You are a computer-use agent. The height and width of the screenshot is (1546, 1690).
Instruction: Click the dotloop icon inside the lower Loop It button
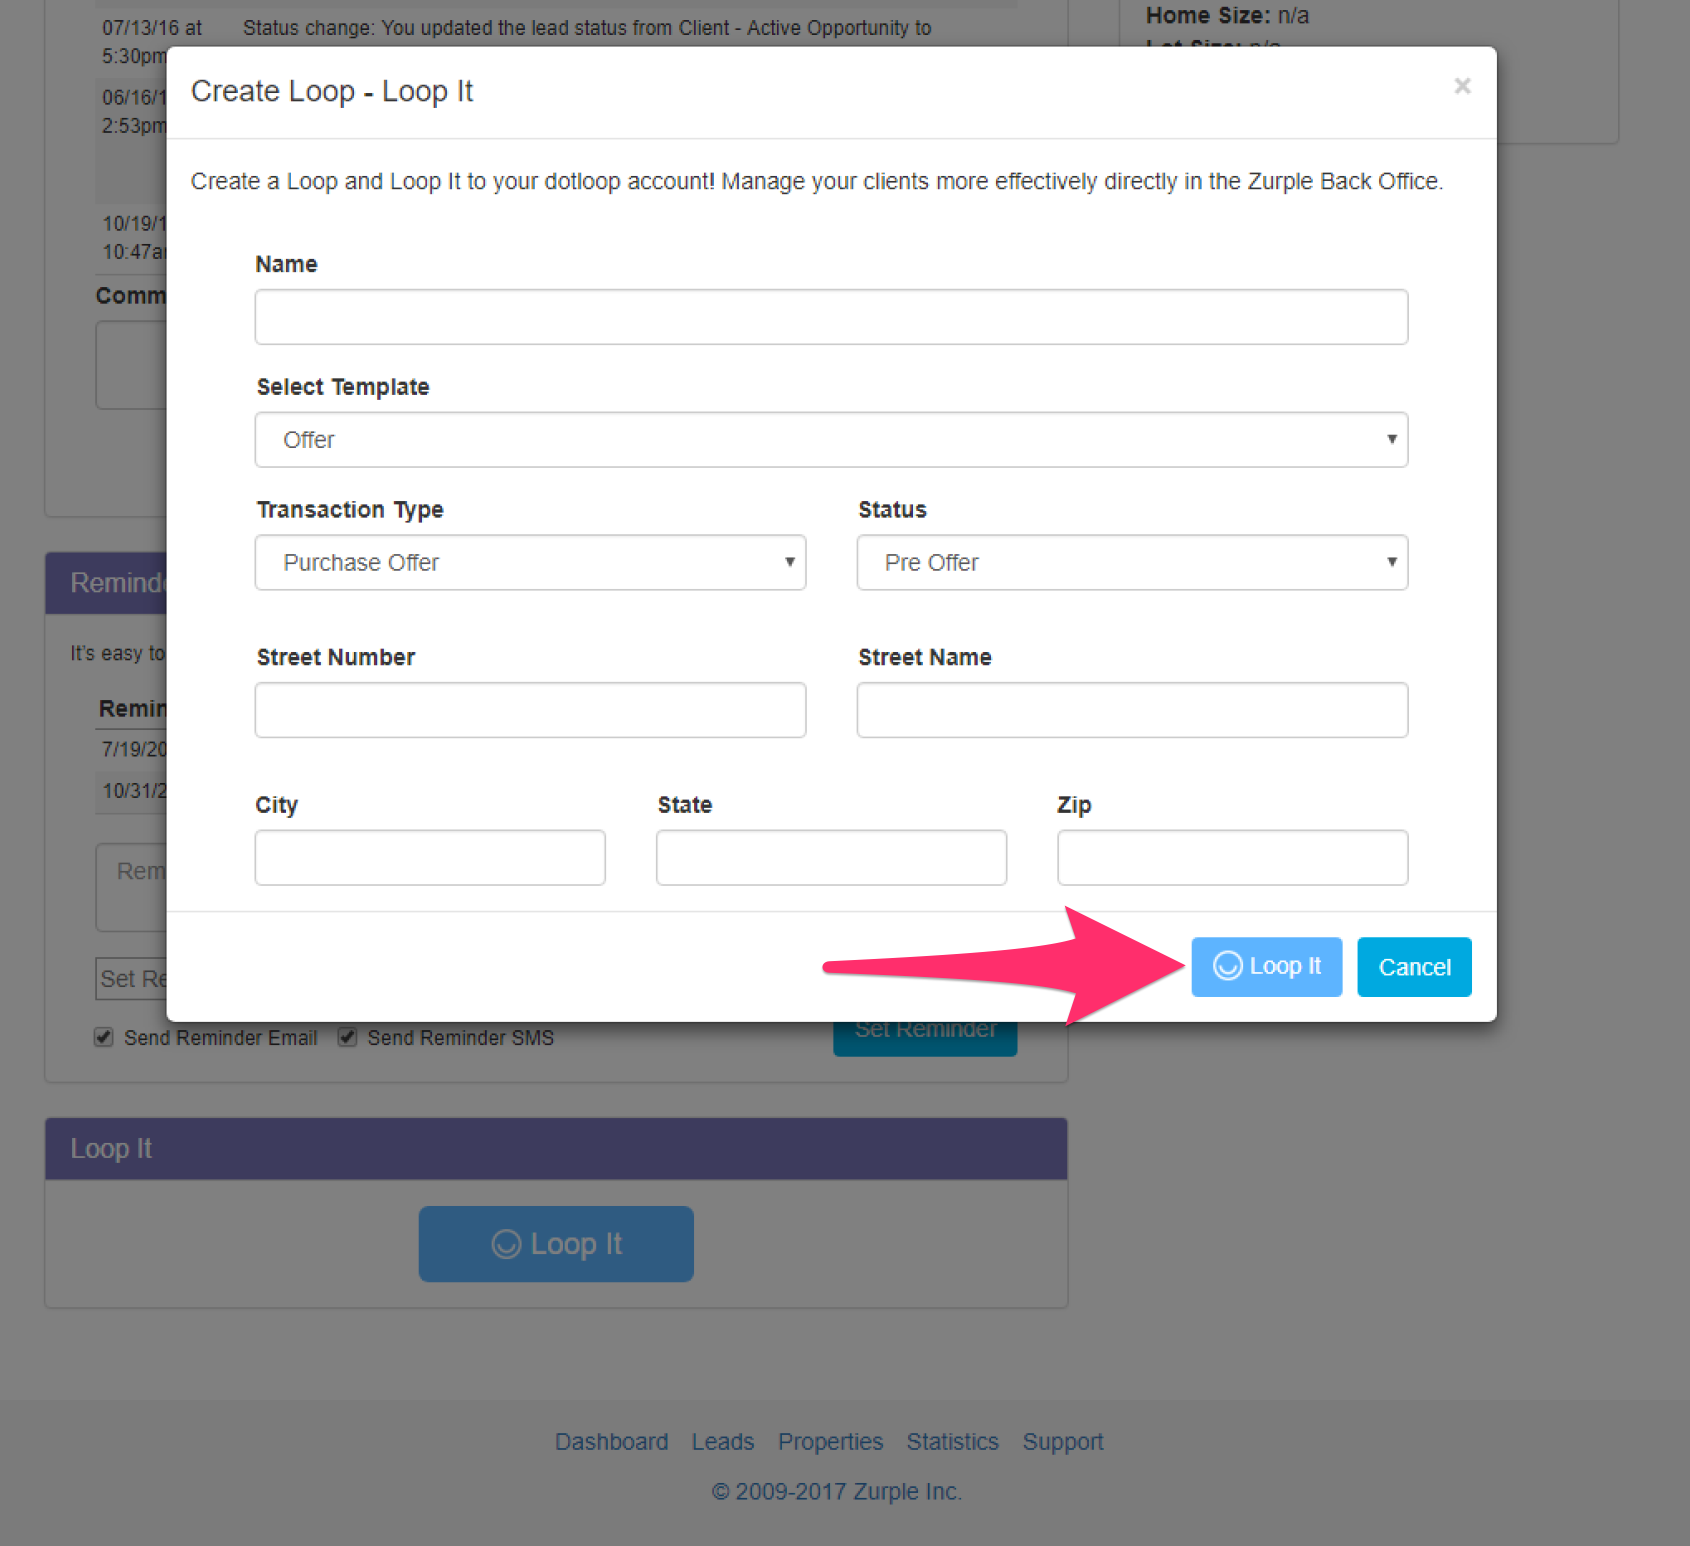pos(508,1244)
